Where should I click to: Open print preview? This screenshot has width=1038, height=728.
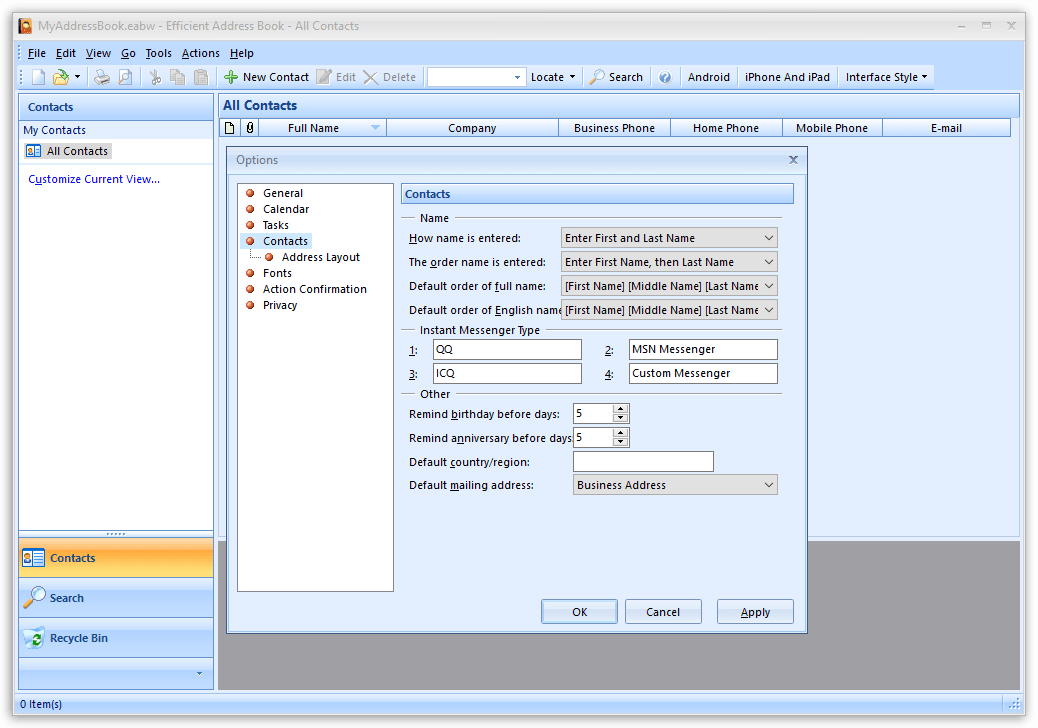tap(123, 76)
